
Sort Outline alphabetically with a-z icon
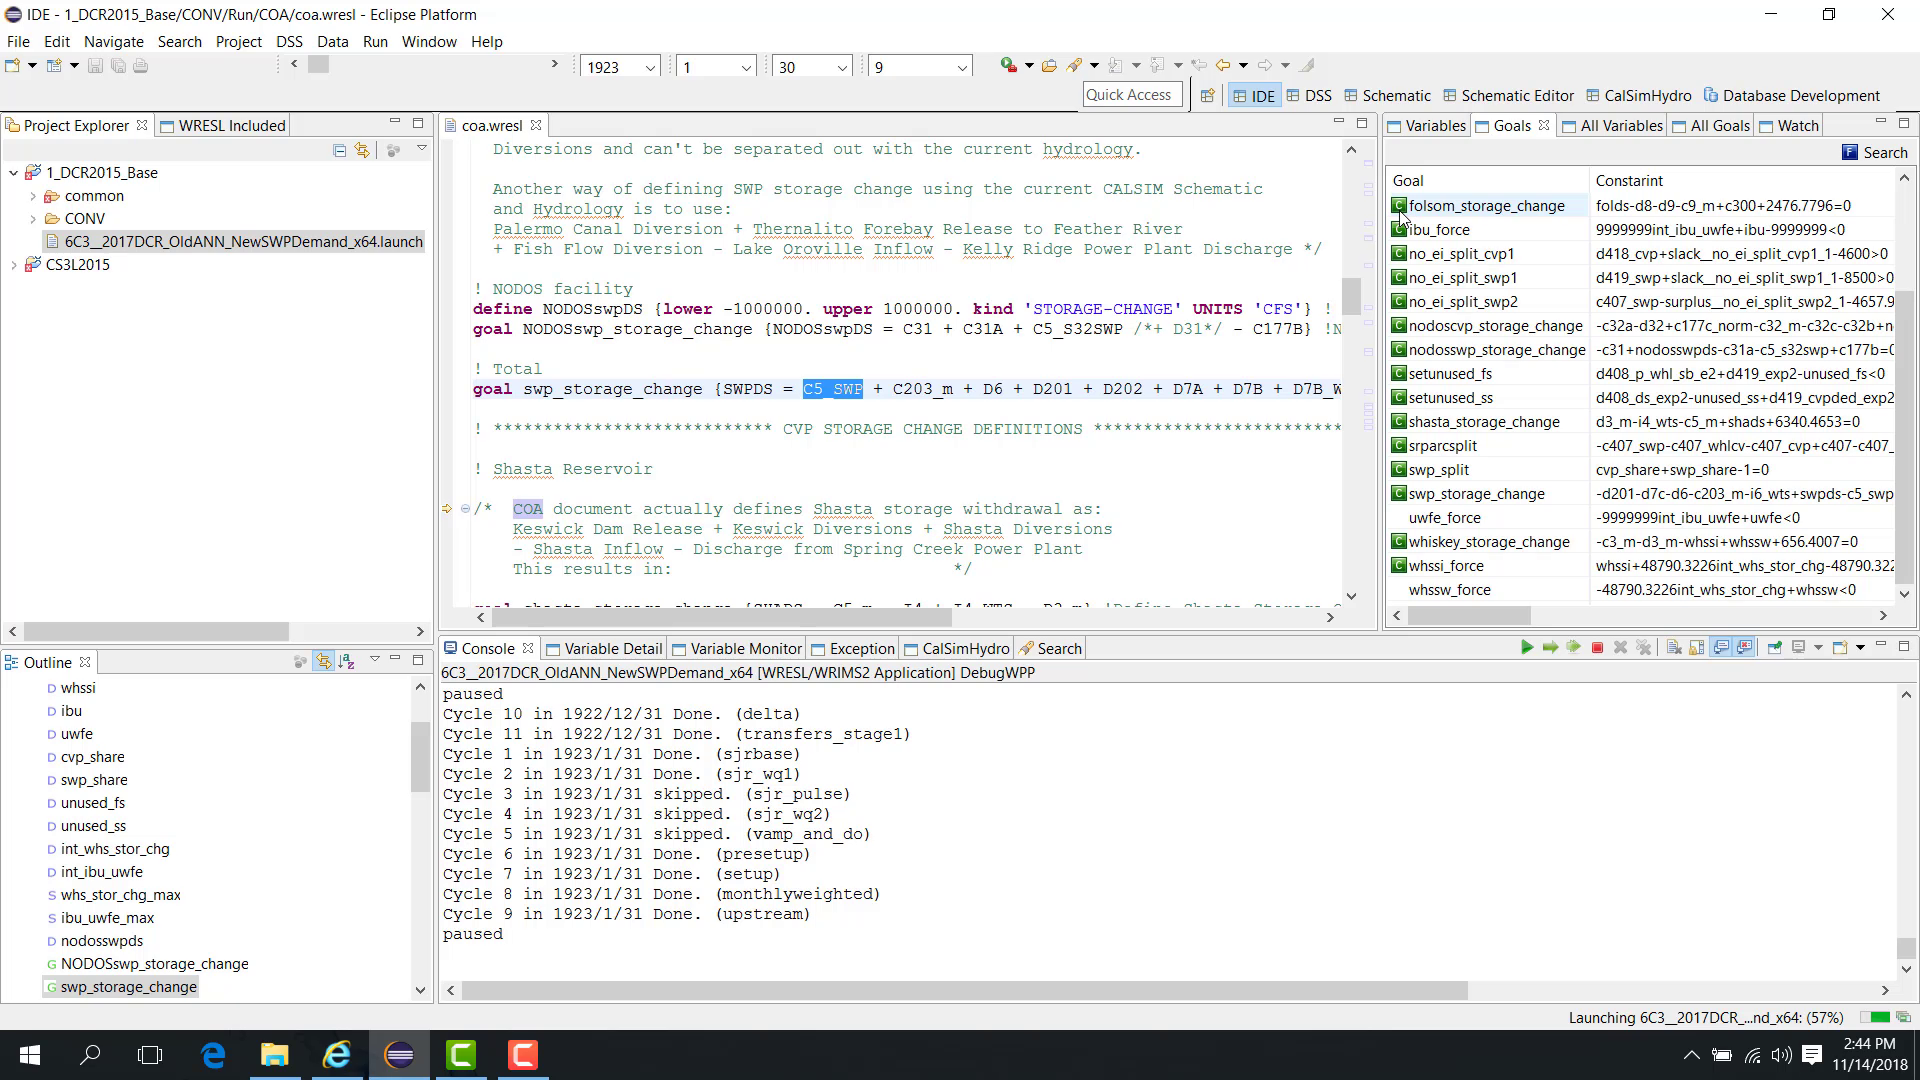(x=346, y=662)
